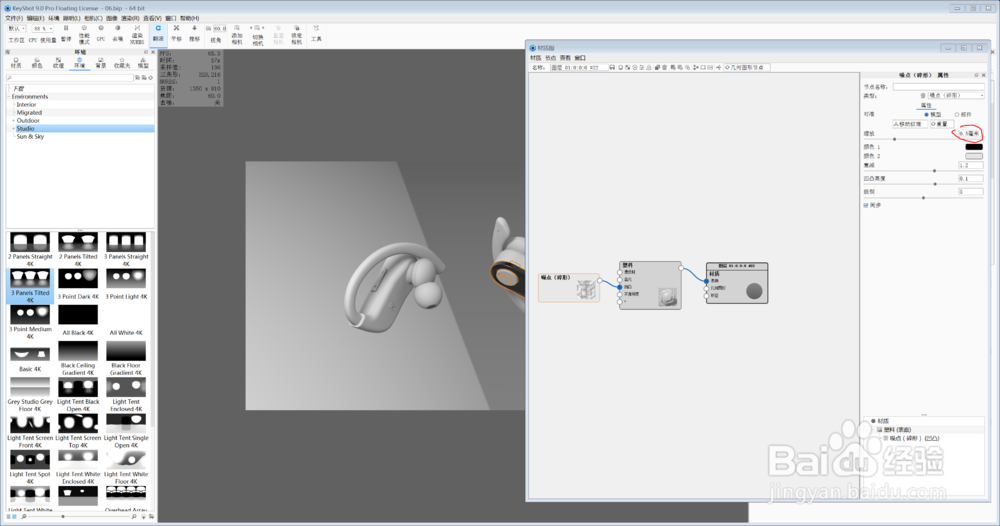Viewport: 1000px width, 526px height.
Task: Select Sun & Sky in environment tree
Action: coord(30,136)
